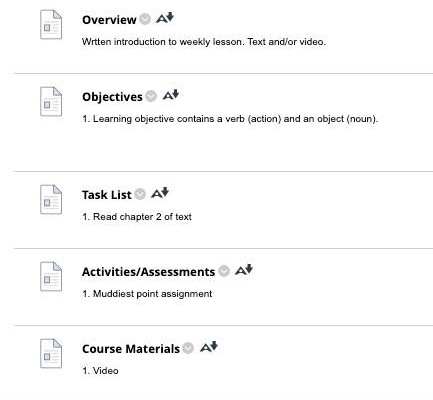Viewport: 433px width, 400px height.
Task: Expand Activities/Assessments options chevron
Action: (x=224, y=271)
